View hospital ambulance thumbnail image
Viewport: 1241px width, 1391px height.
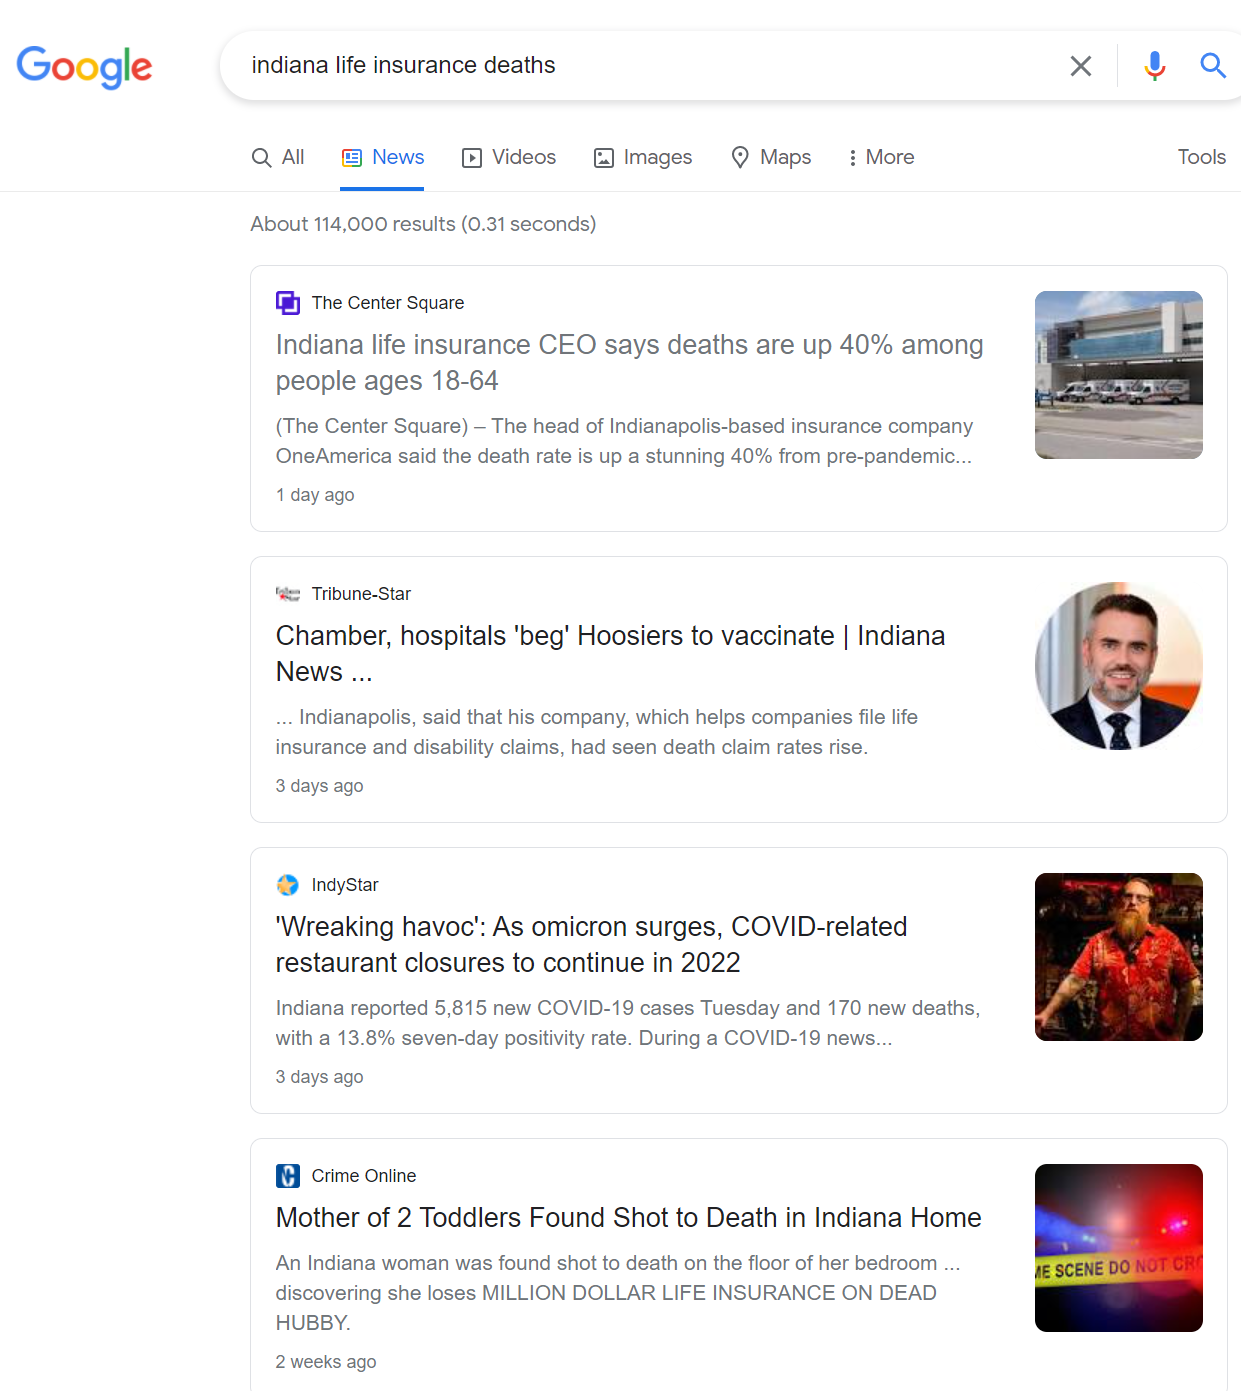1119,375
